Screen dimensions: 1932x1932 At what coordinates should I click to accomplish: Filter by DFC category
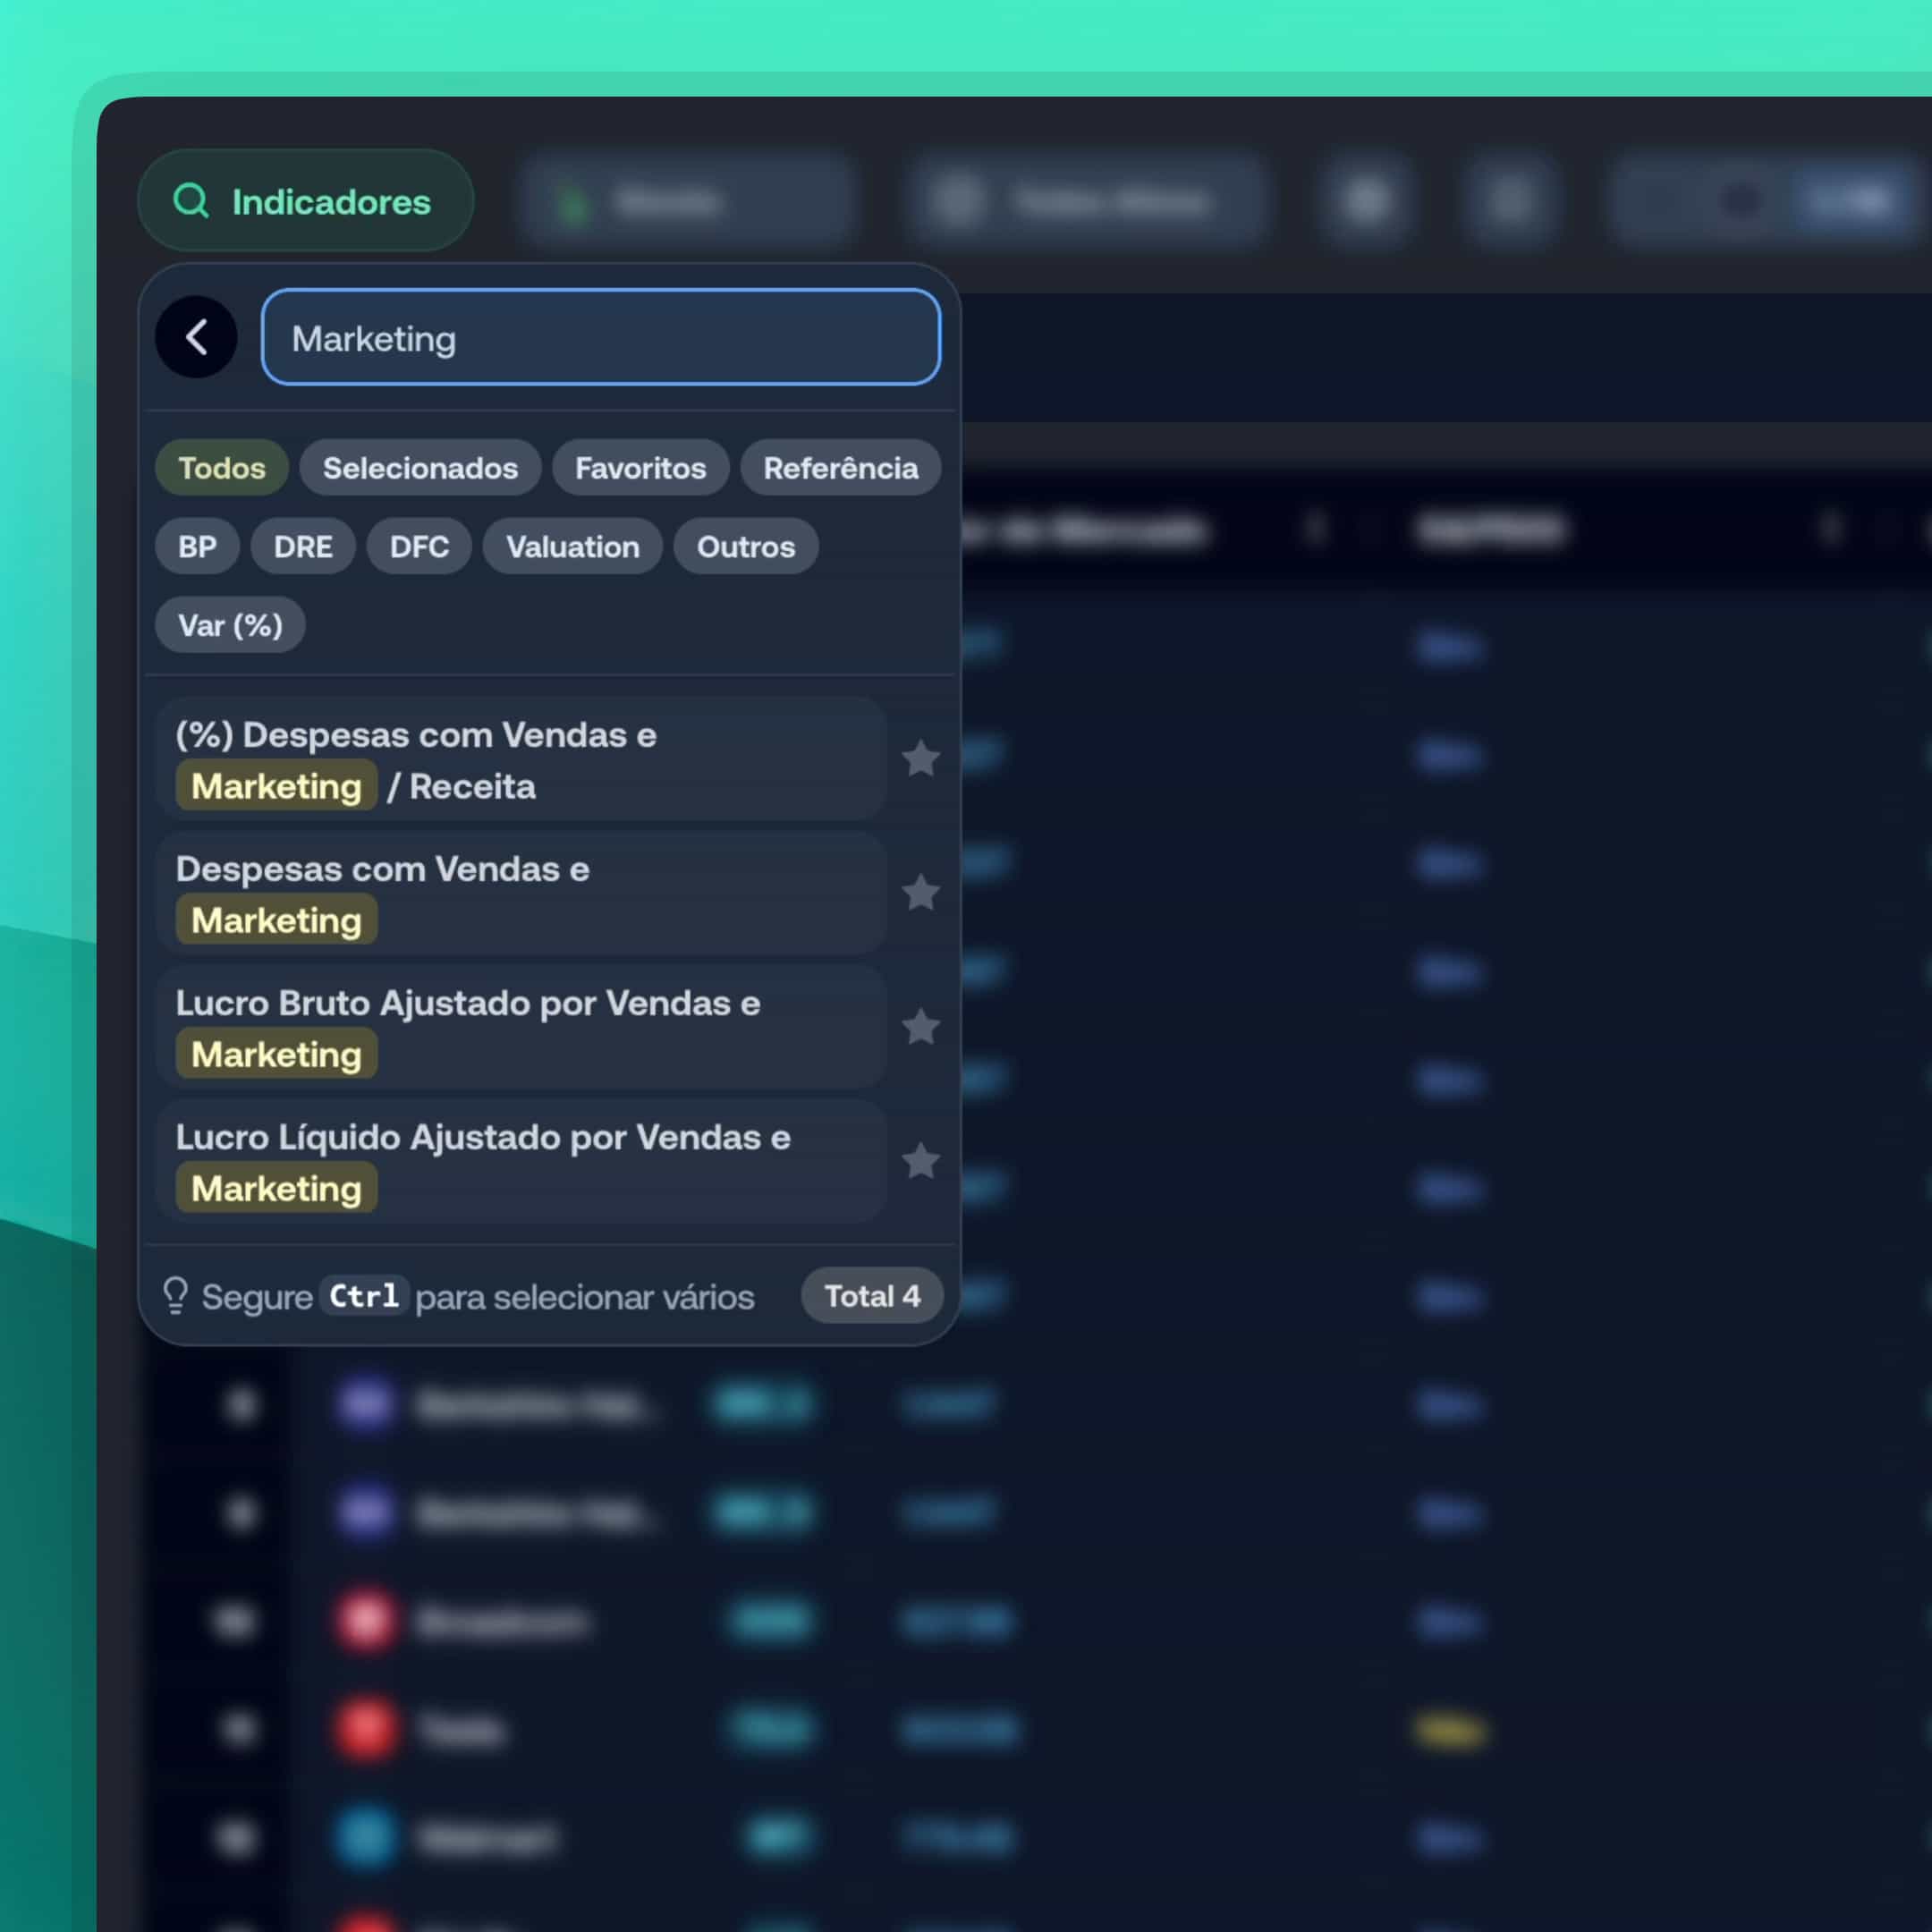pos(419,546)
